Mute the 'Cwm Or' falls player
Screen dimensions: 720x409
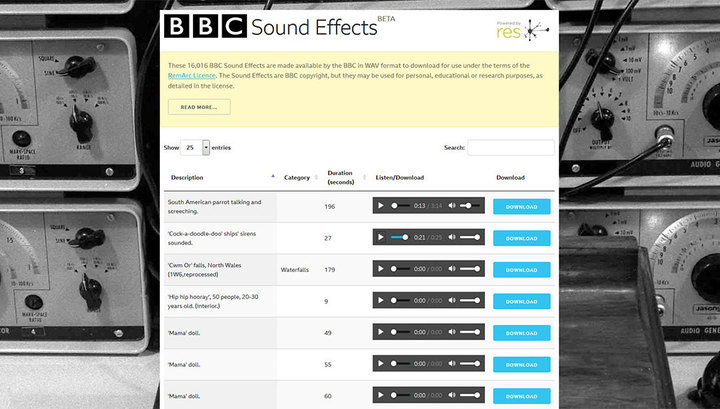pos(452,269)
